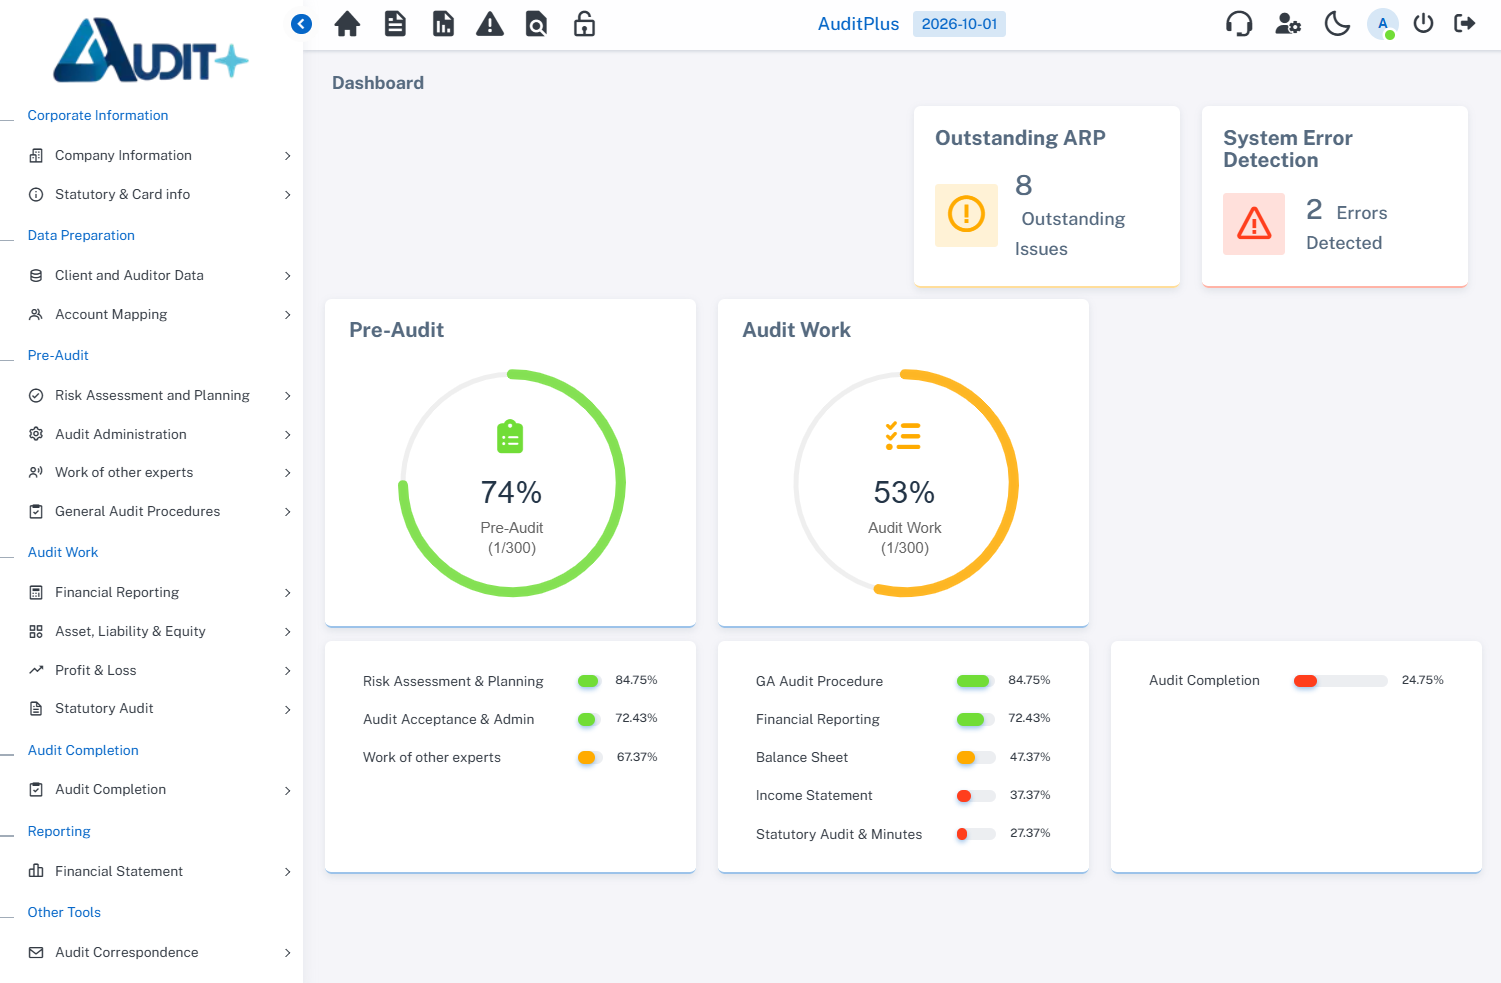Open the Home dashboard icon
1501x983 pixels.
point(347,23)
